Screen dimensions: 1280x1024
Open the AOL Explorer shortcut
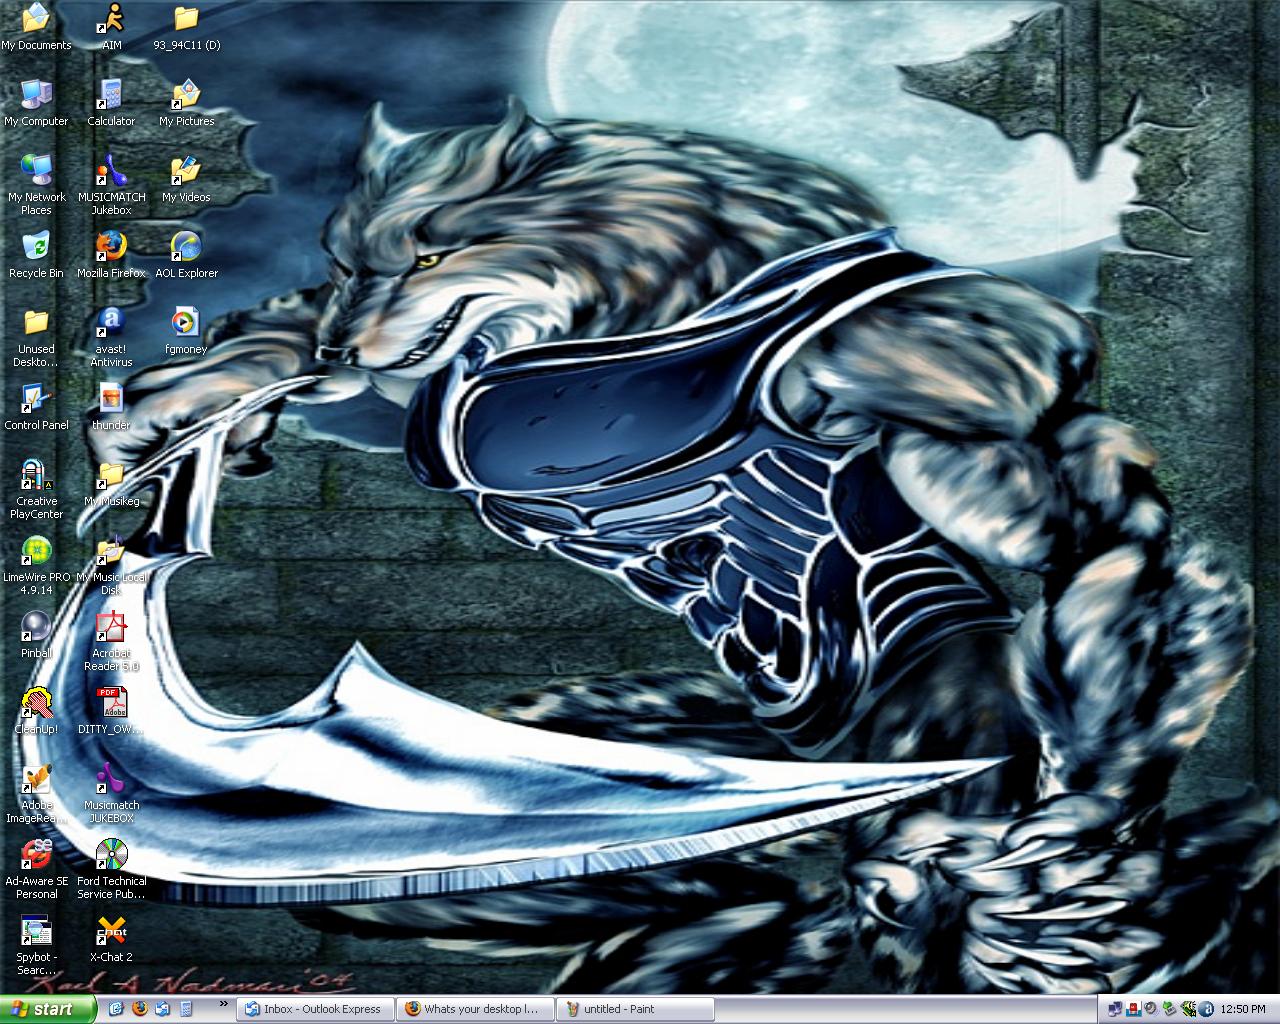(x=186, y=246)
